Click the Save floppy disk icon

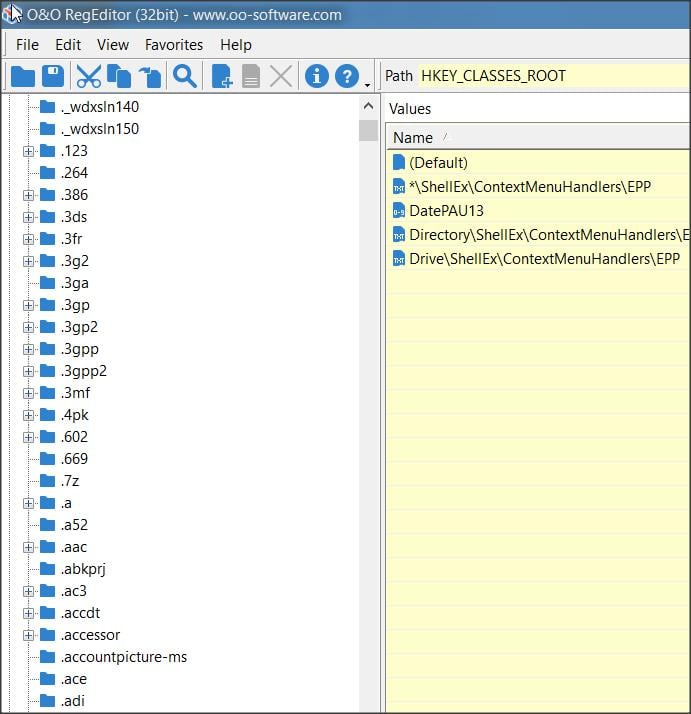(x=53, y=76)
